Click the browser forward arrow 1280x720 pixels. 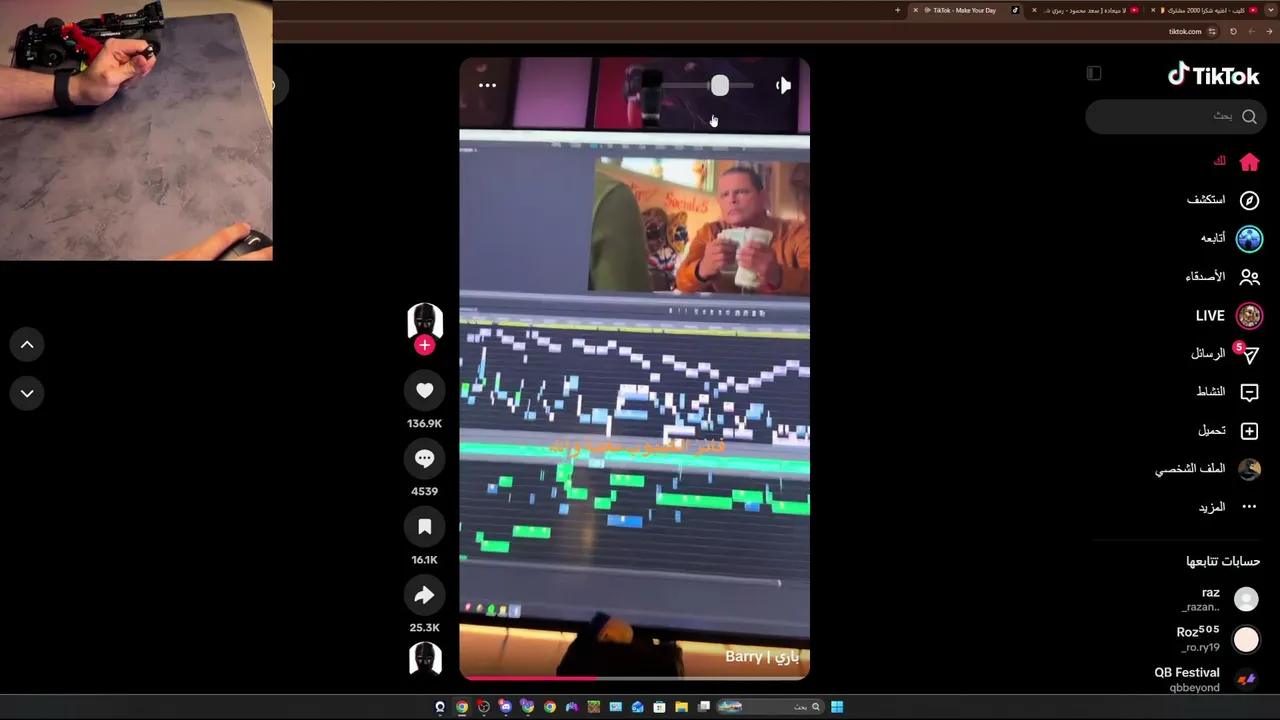1251,32
